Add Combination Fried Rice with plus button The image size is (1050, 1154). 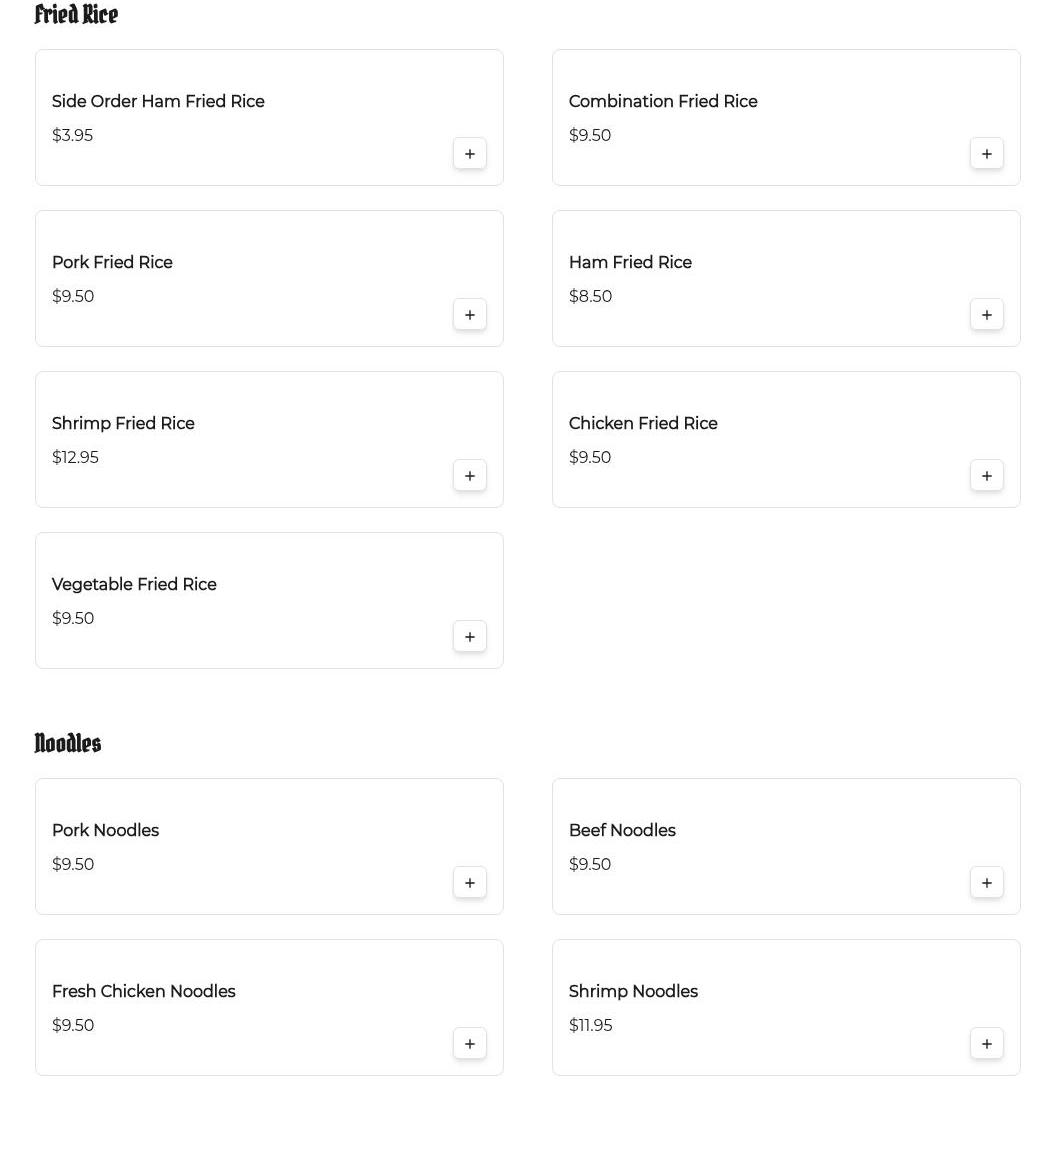pyautogui.click(x=987, y=153)
